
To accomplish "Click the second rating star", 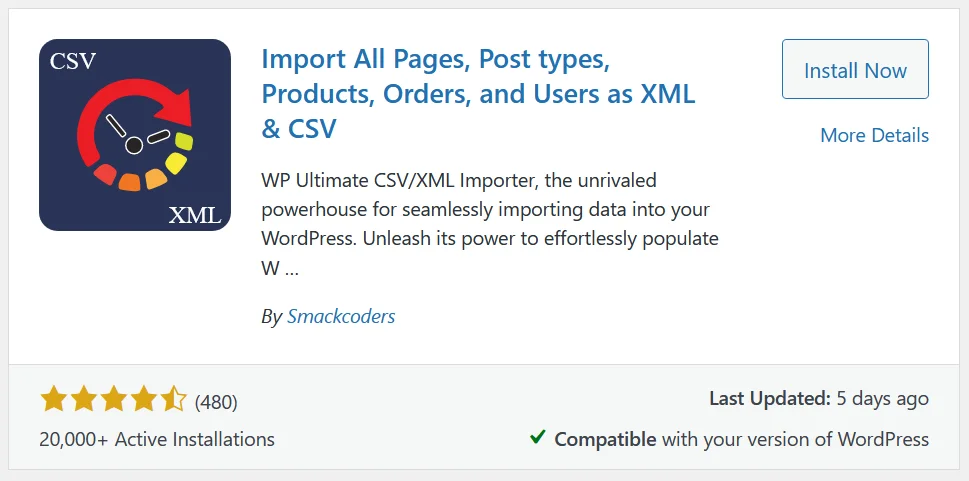I will coord(83,401).
